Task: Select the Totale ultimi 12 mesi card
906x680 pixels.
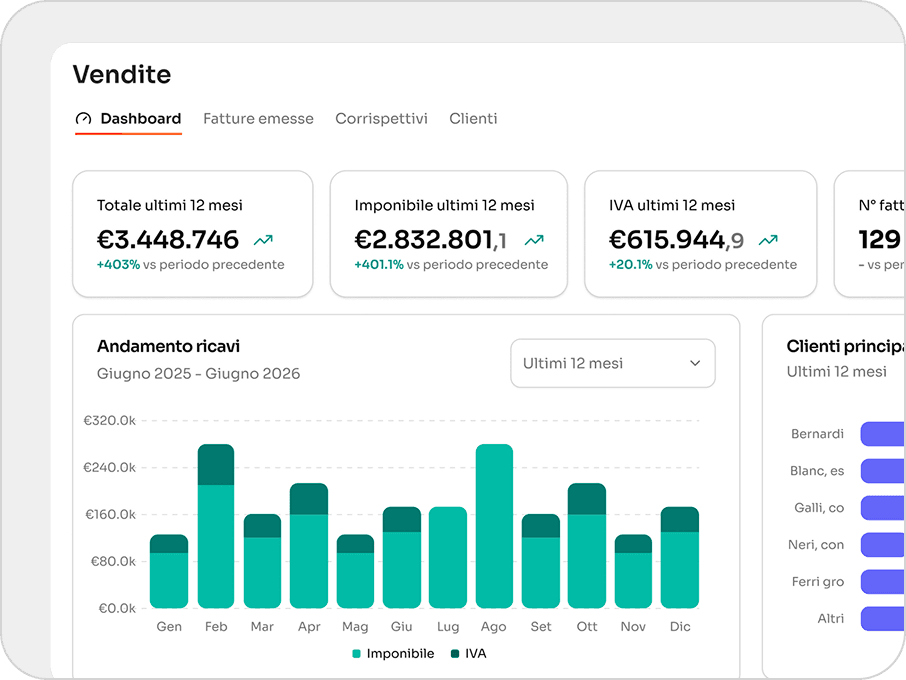Action: pyautogui.click(x=193, y=234)
